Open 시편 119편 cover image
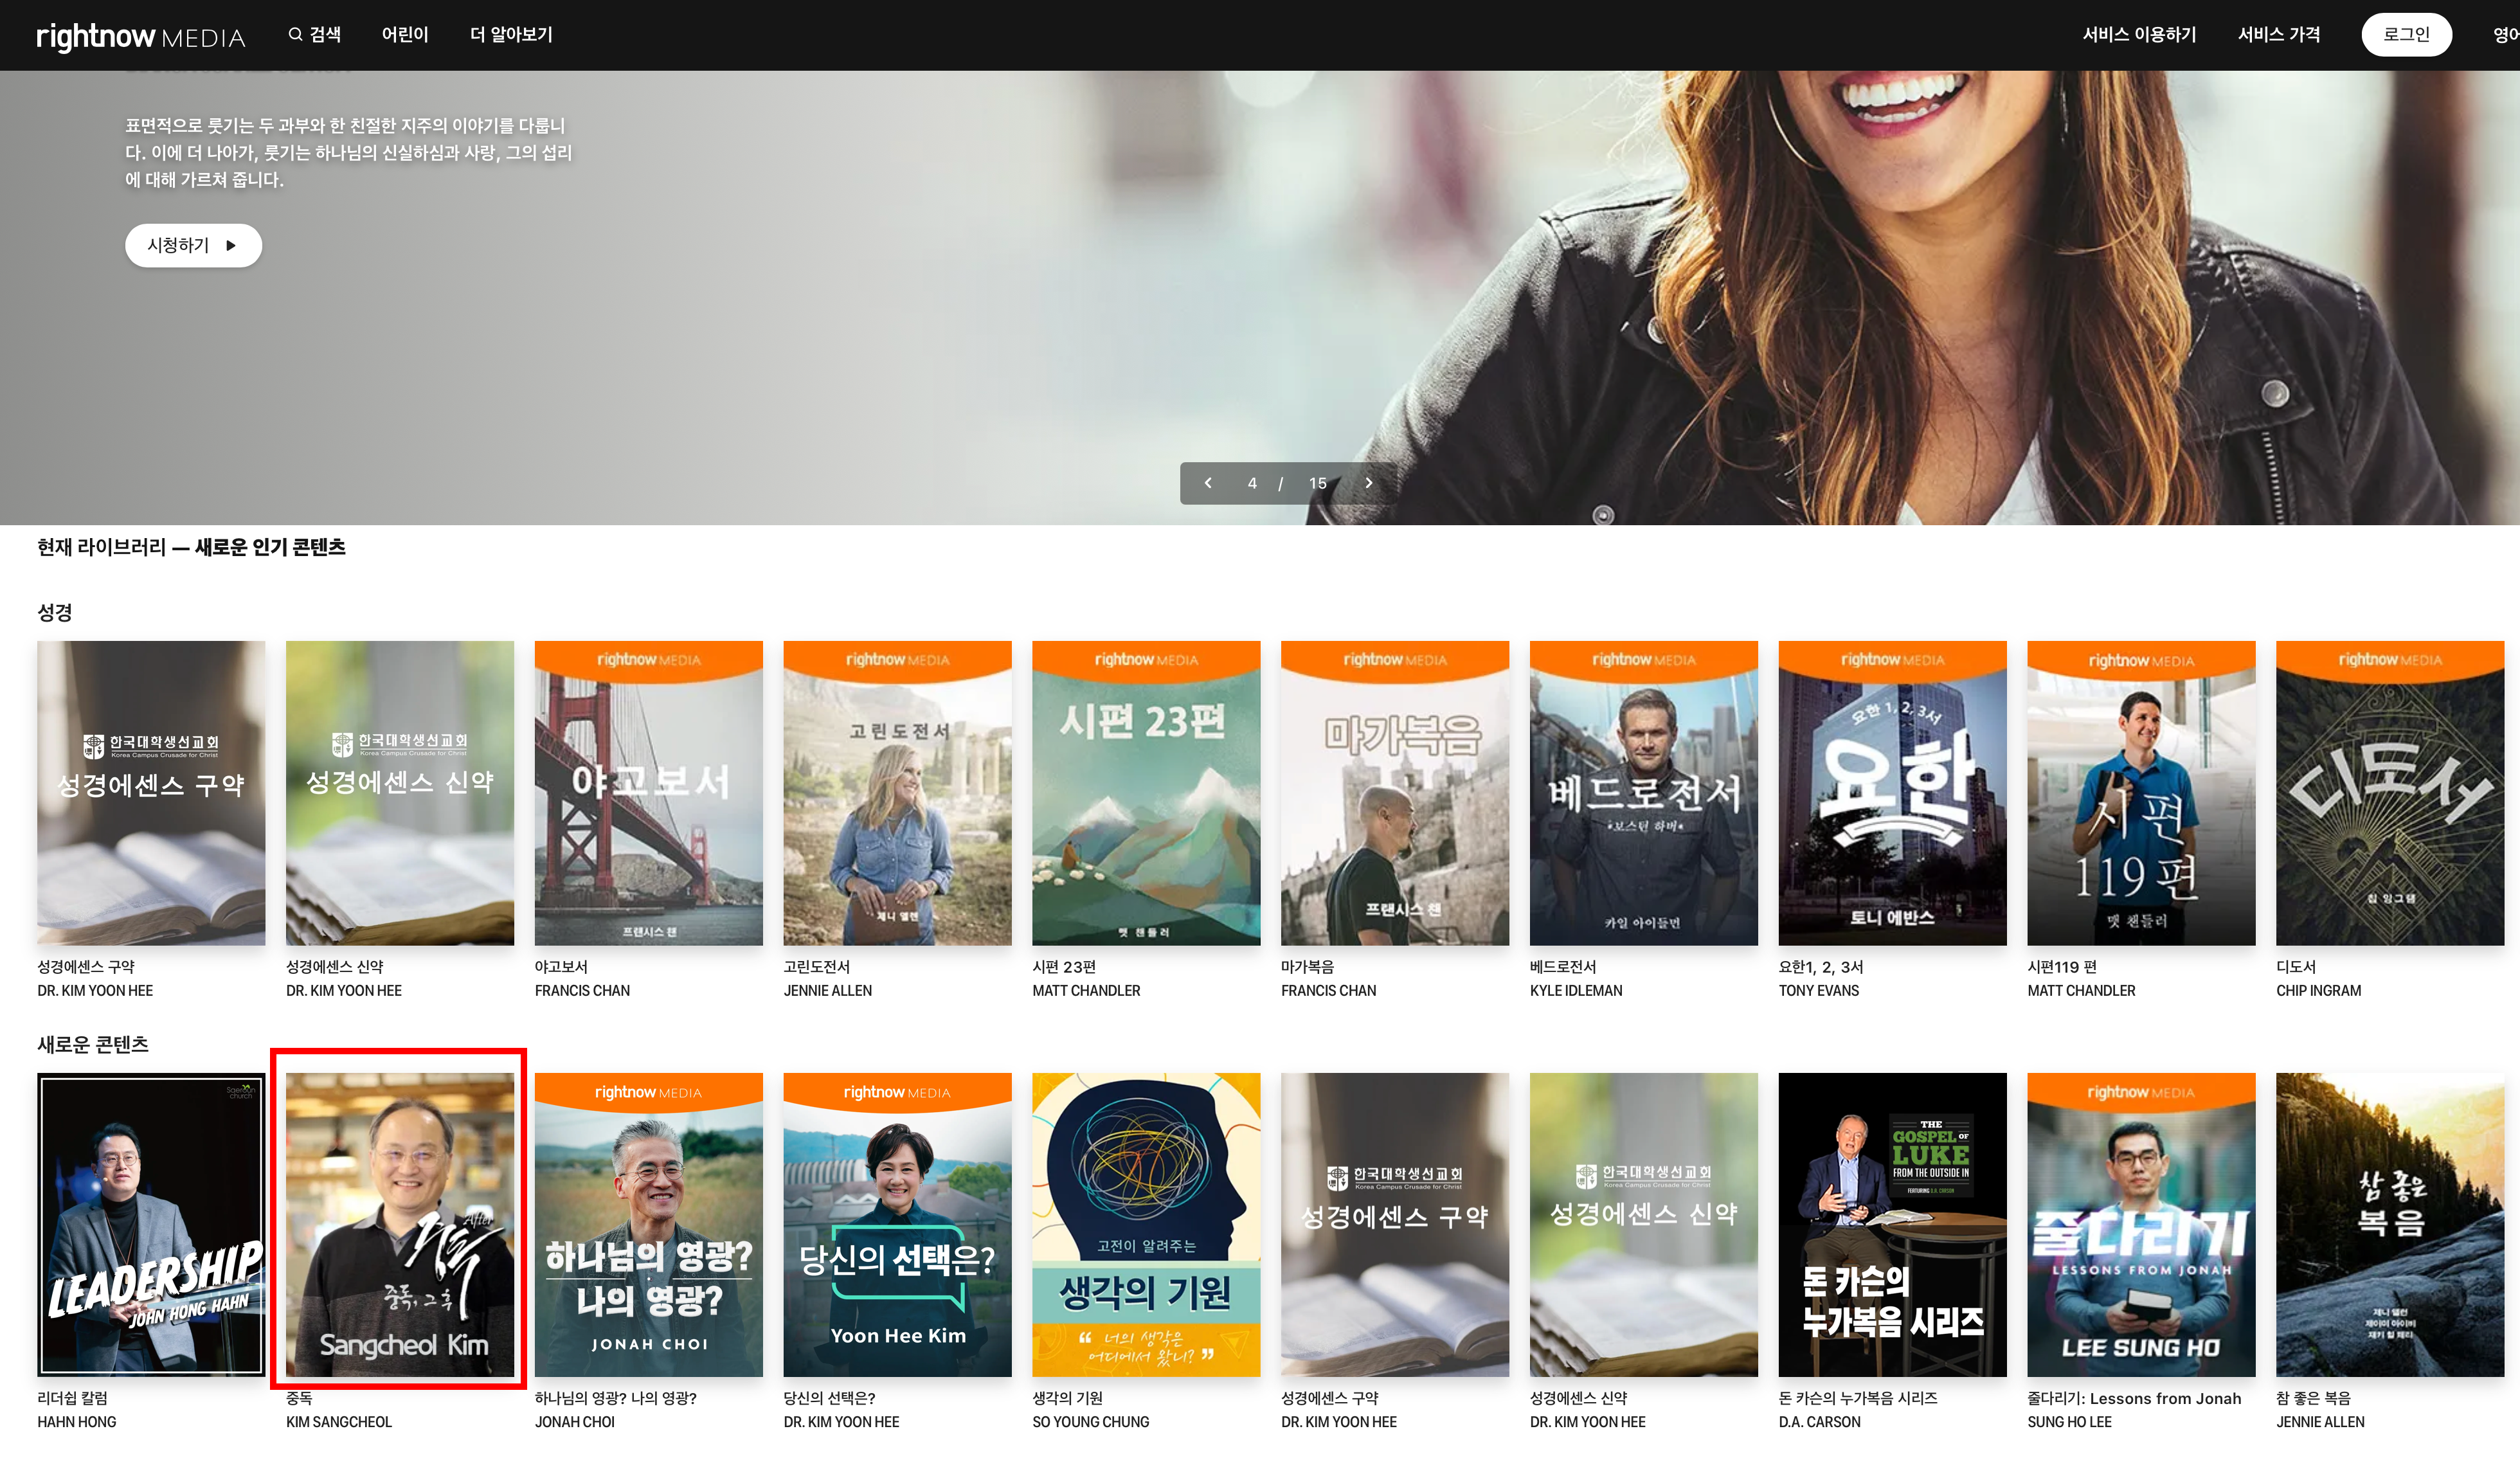Screen dimensions: 2520x1458 (2141, 793)
